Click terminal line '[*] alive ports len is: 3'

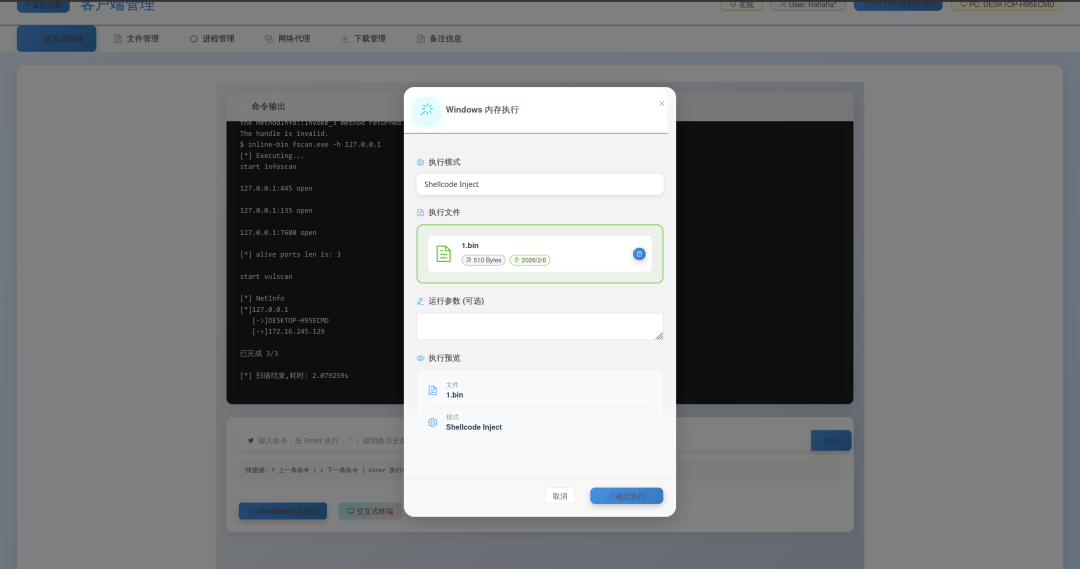pos(290,255)
